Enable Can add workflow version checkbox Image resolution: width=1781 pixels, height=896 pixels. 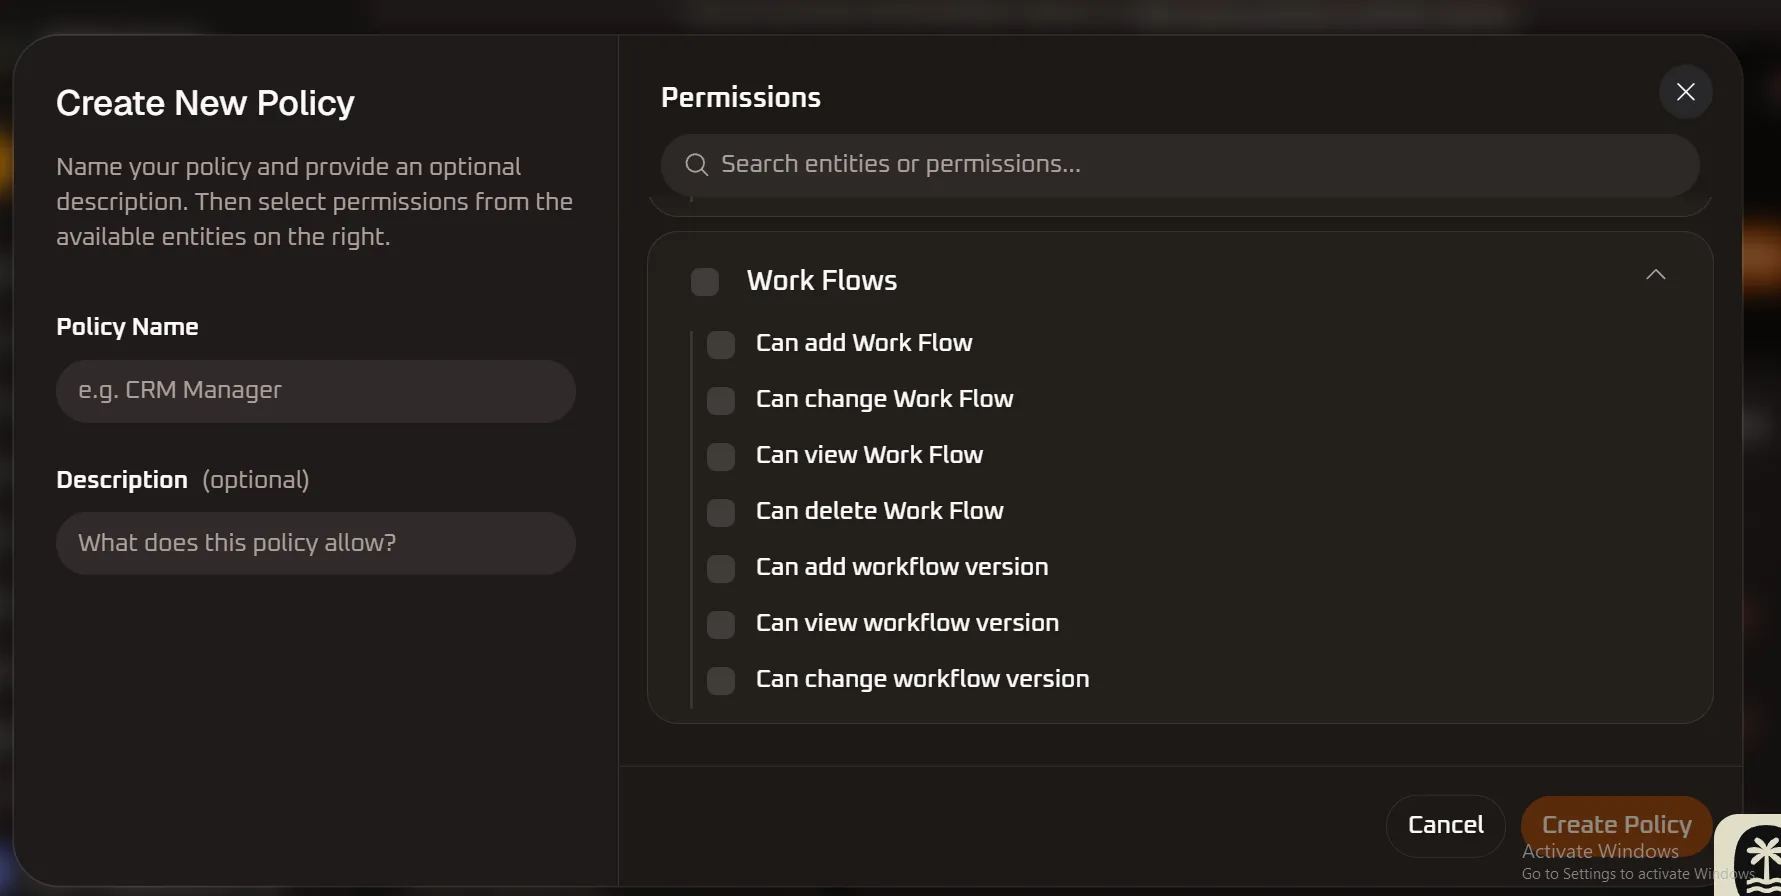(x=721, y=569)
